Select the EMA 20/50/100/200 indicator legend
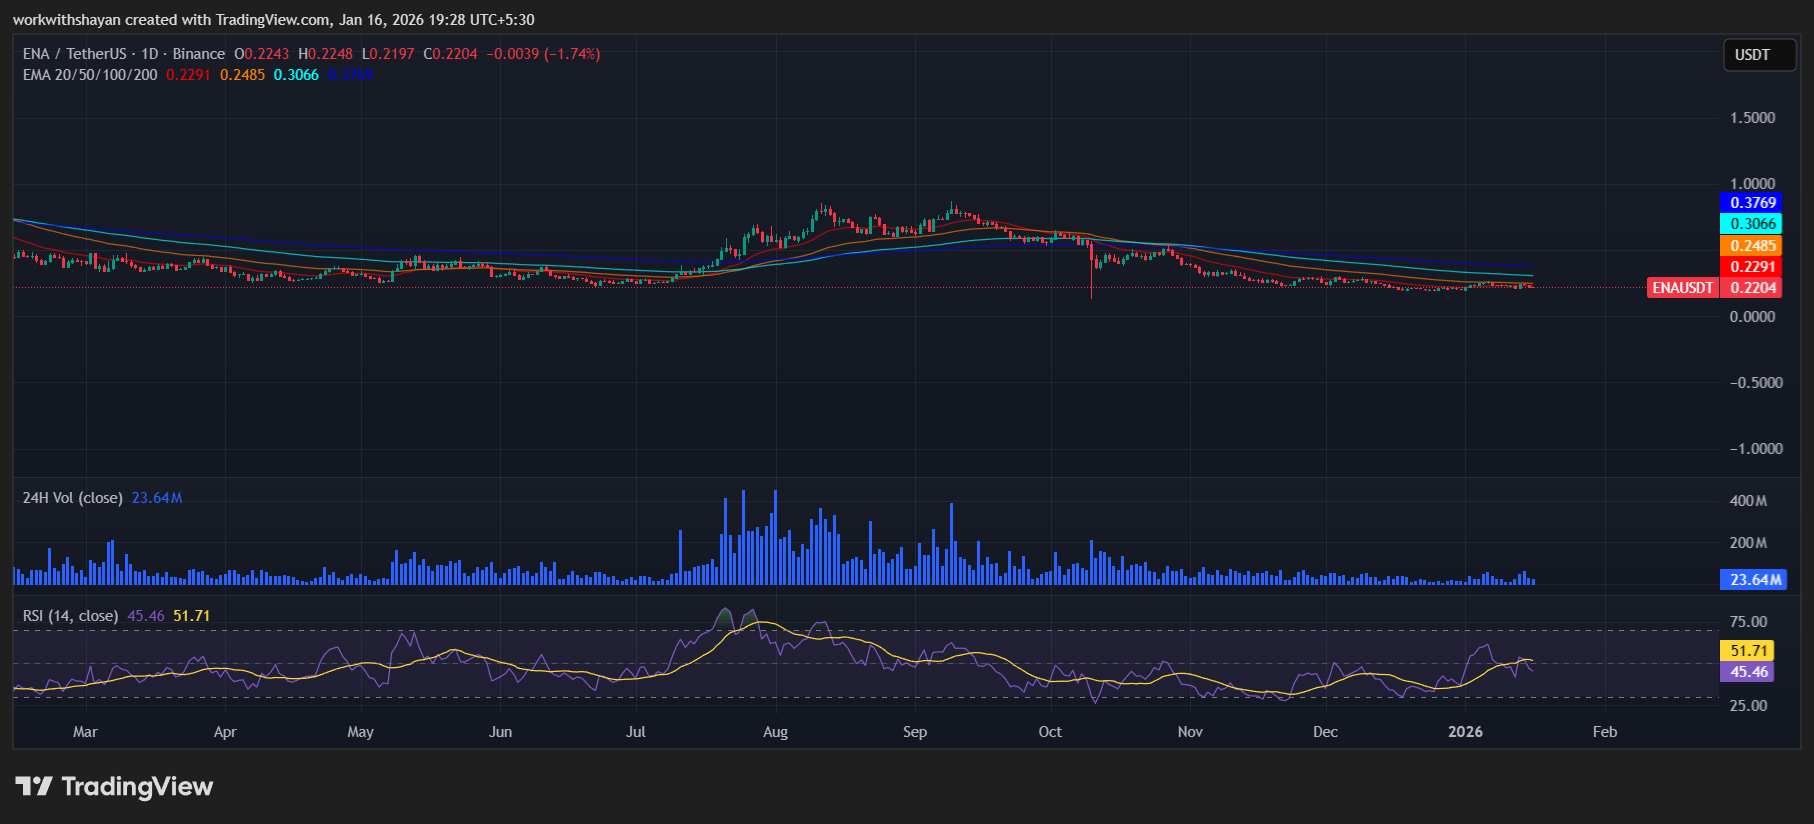Viewport: 1814px width, 824px height. click(90, 75)
